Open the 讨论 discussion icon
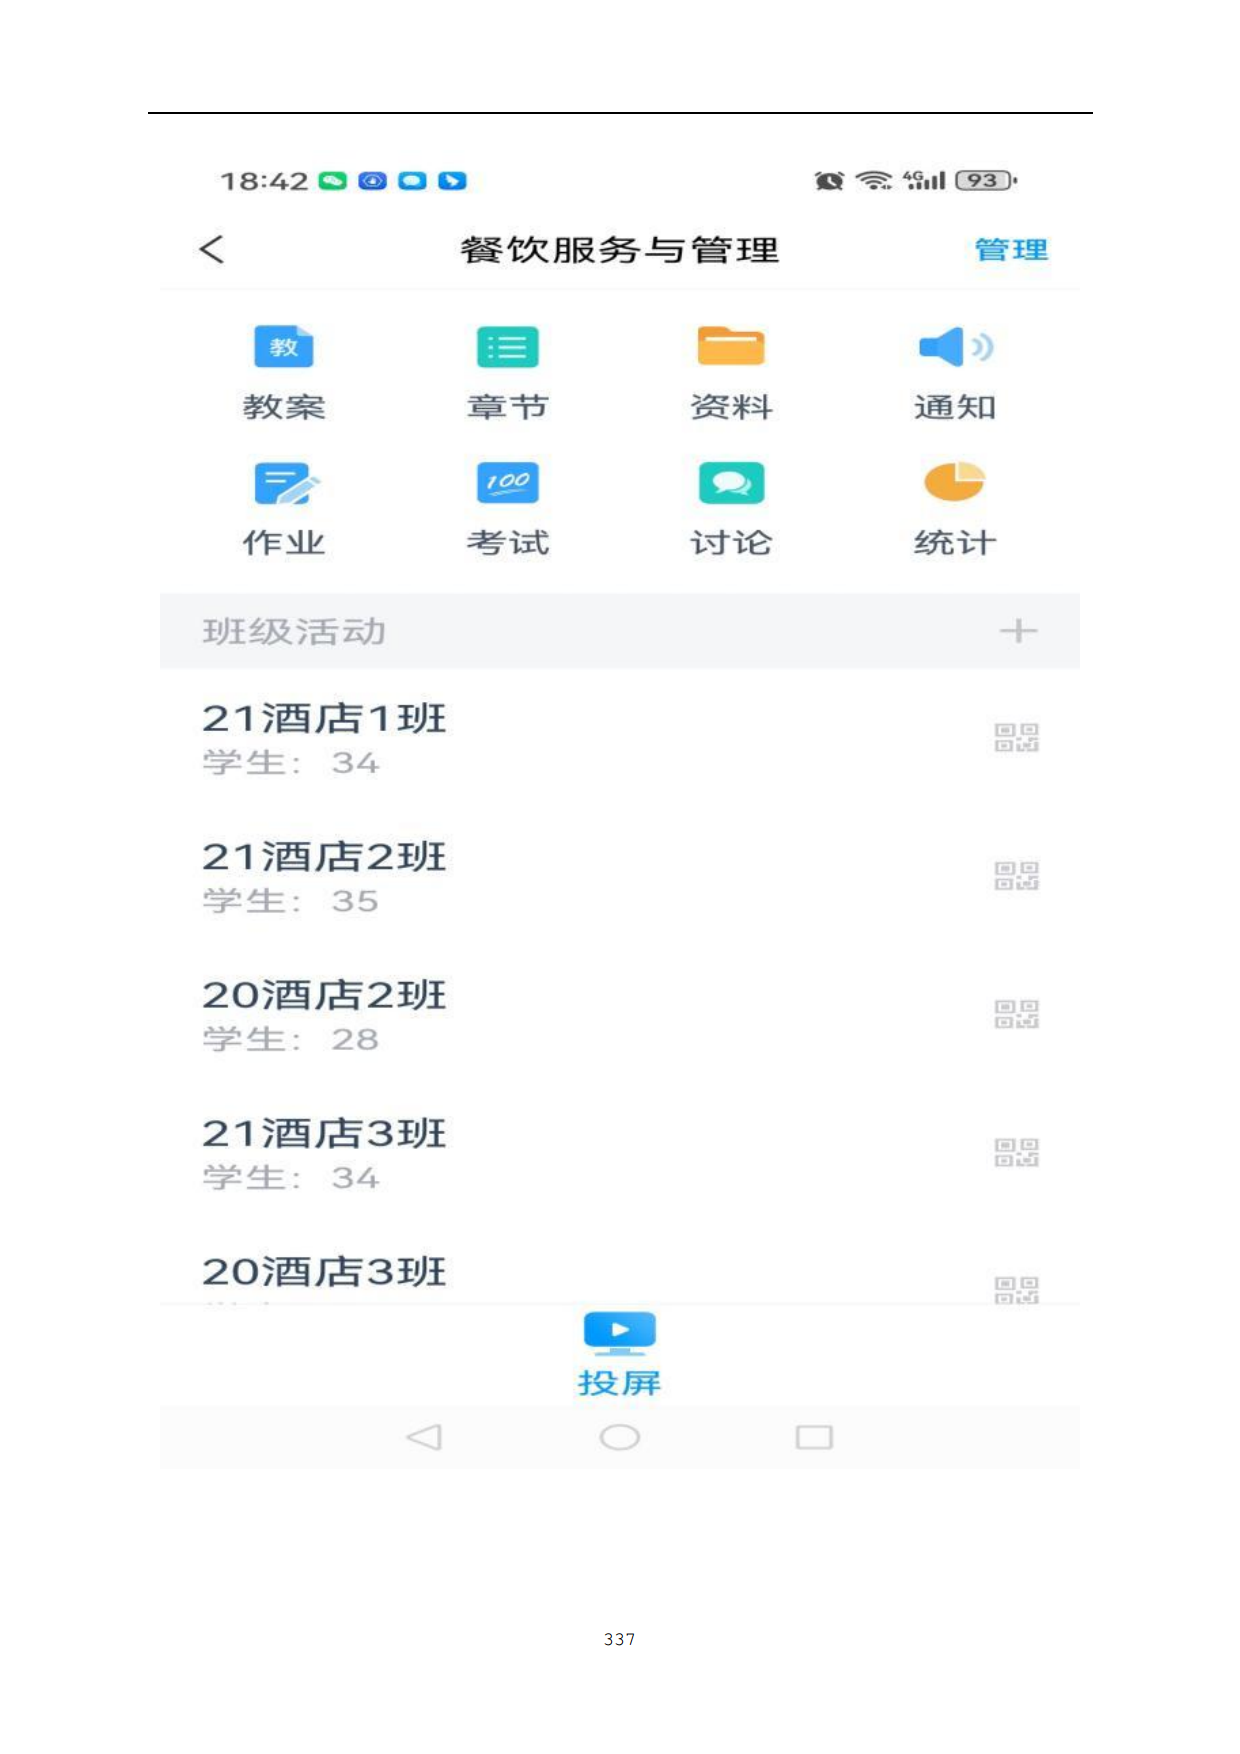 tap(731, 483)
